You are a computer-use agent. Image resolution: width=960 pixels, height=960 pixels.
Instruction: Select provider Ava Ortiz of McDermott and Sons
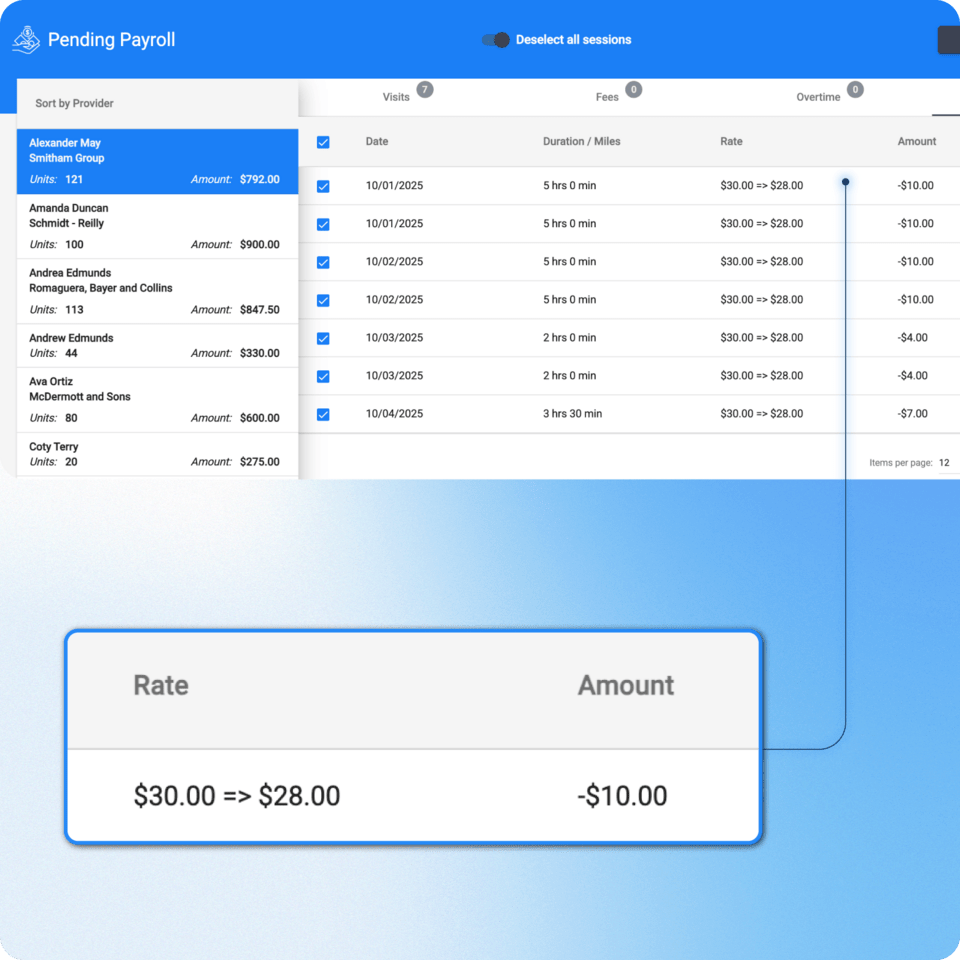click(x=157, y=396)
